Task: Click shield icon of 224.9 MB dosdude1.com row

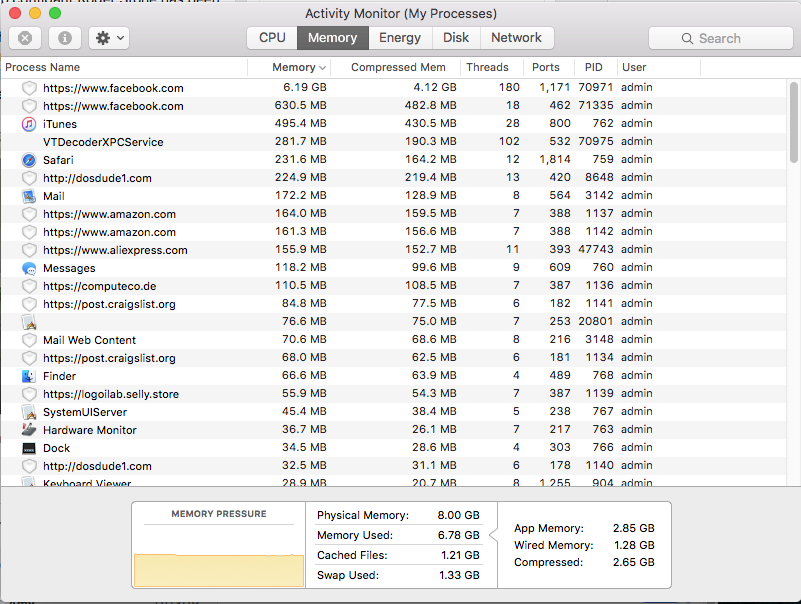Action: point(29,178)
